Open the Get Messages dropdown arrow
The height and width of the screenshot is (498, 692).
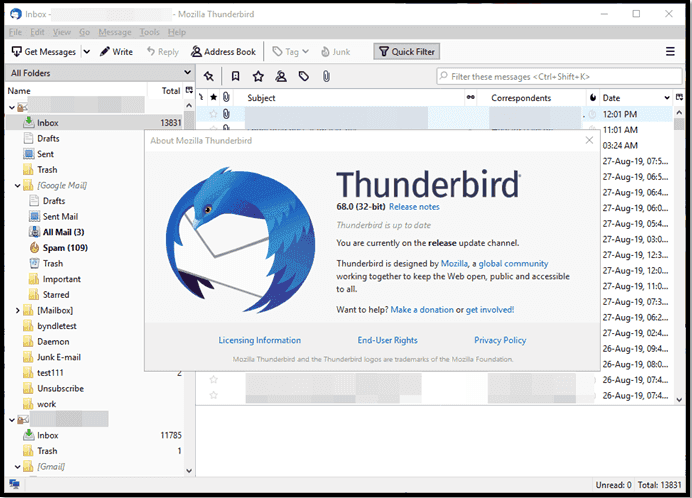coord(86,52)
